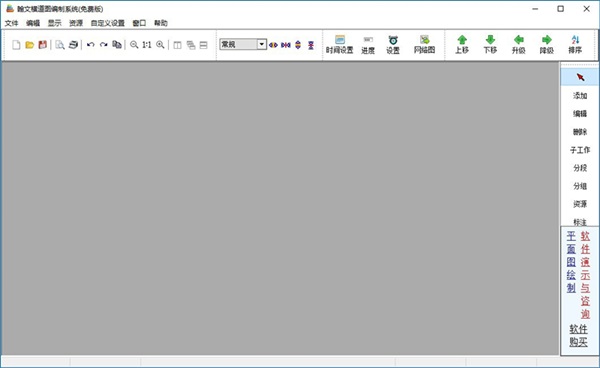Open the 帮助 menu

point(161,23)
